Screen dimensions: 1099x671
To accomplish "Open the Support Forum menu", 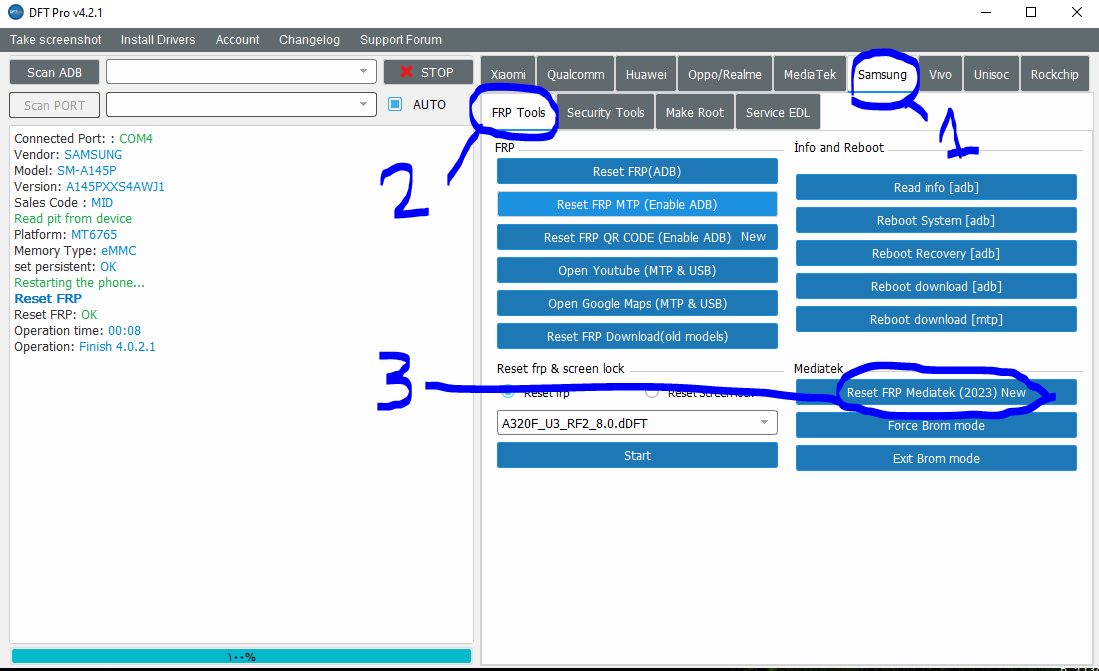I will (401, 40).
